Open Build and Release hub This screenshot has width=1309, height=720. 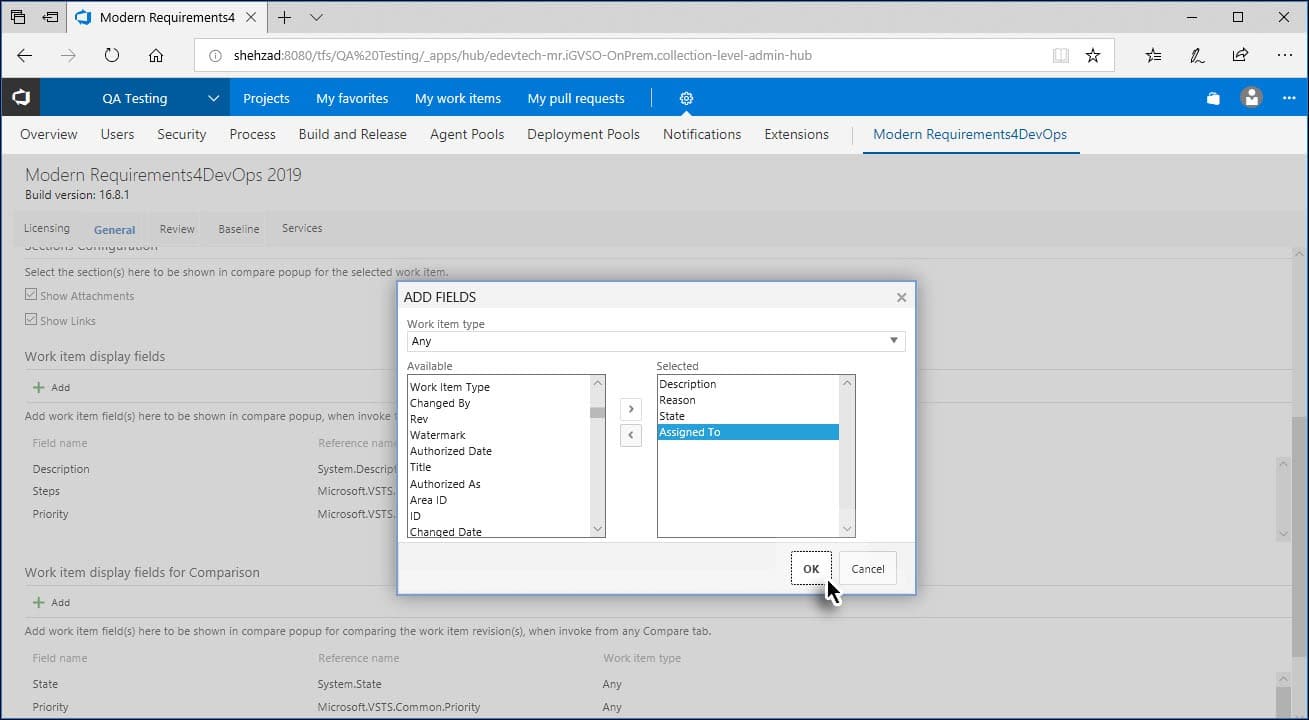click(x=352, y=134)
